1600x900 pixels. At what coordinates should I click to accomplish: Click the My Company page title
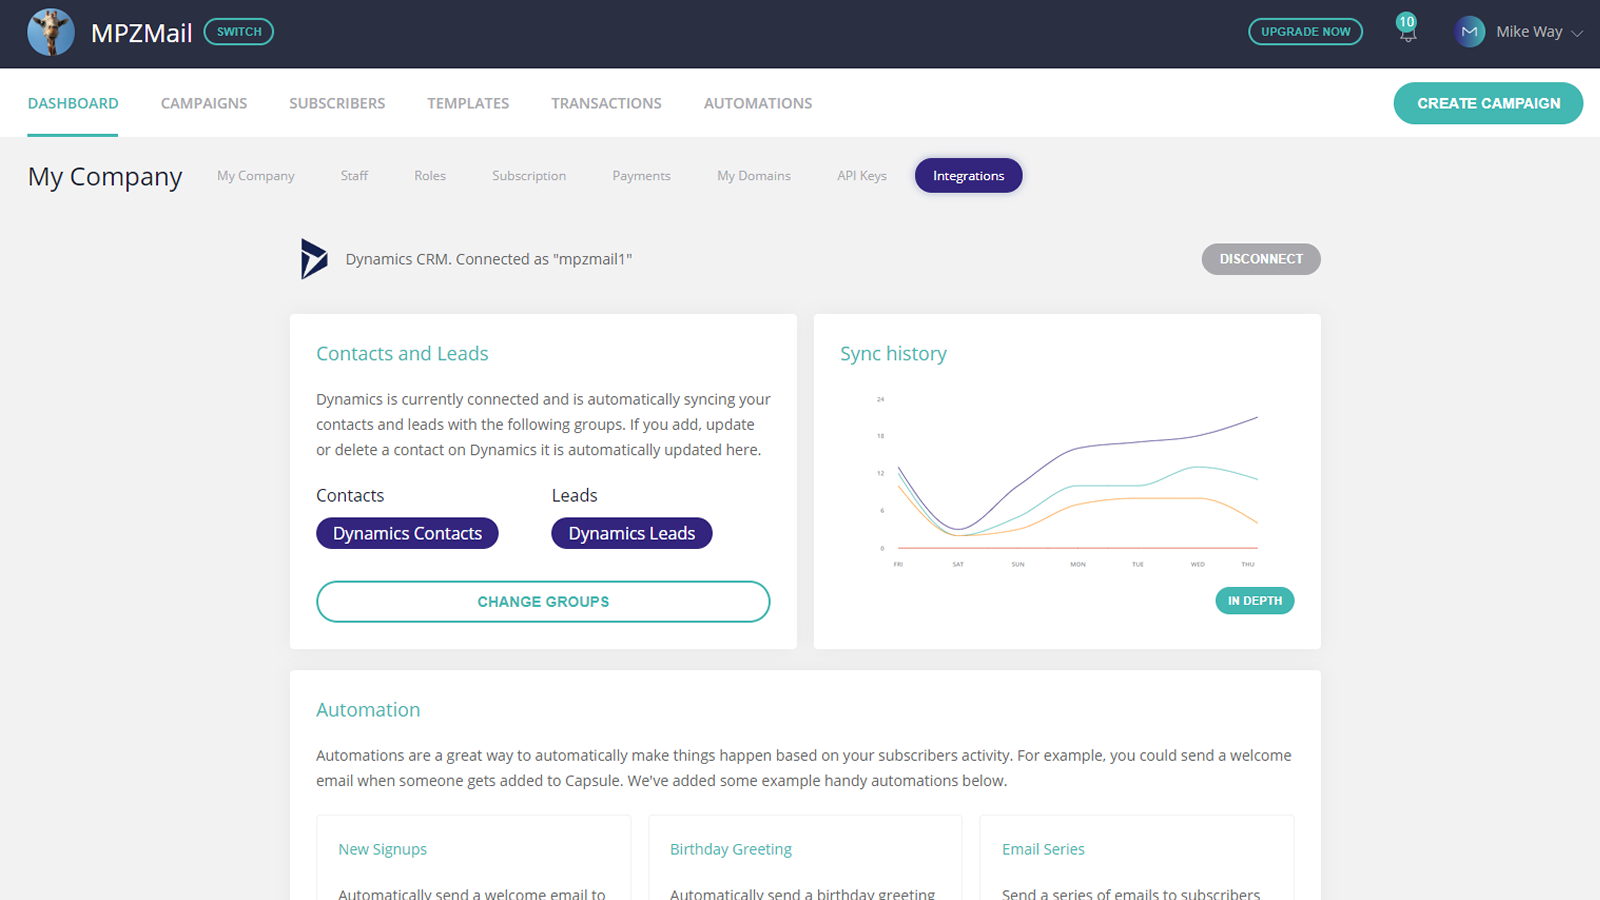coord(105,177)
